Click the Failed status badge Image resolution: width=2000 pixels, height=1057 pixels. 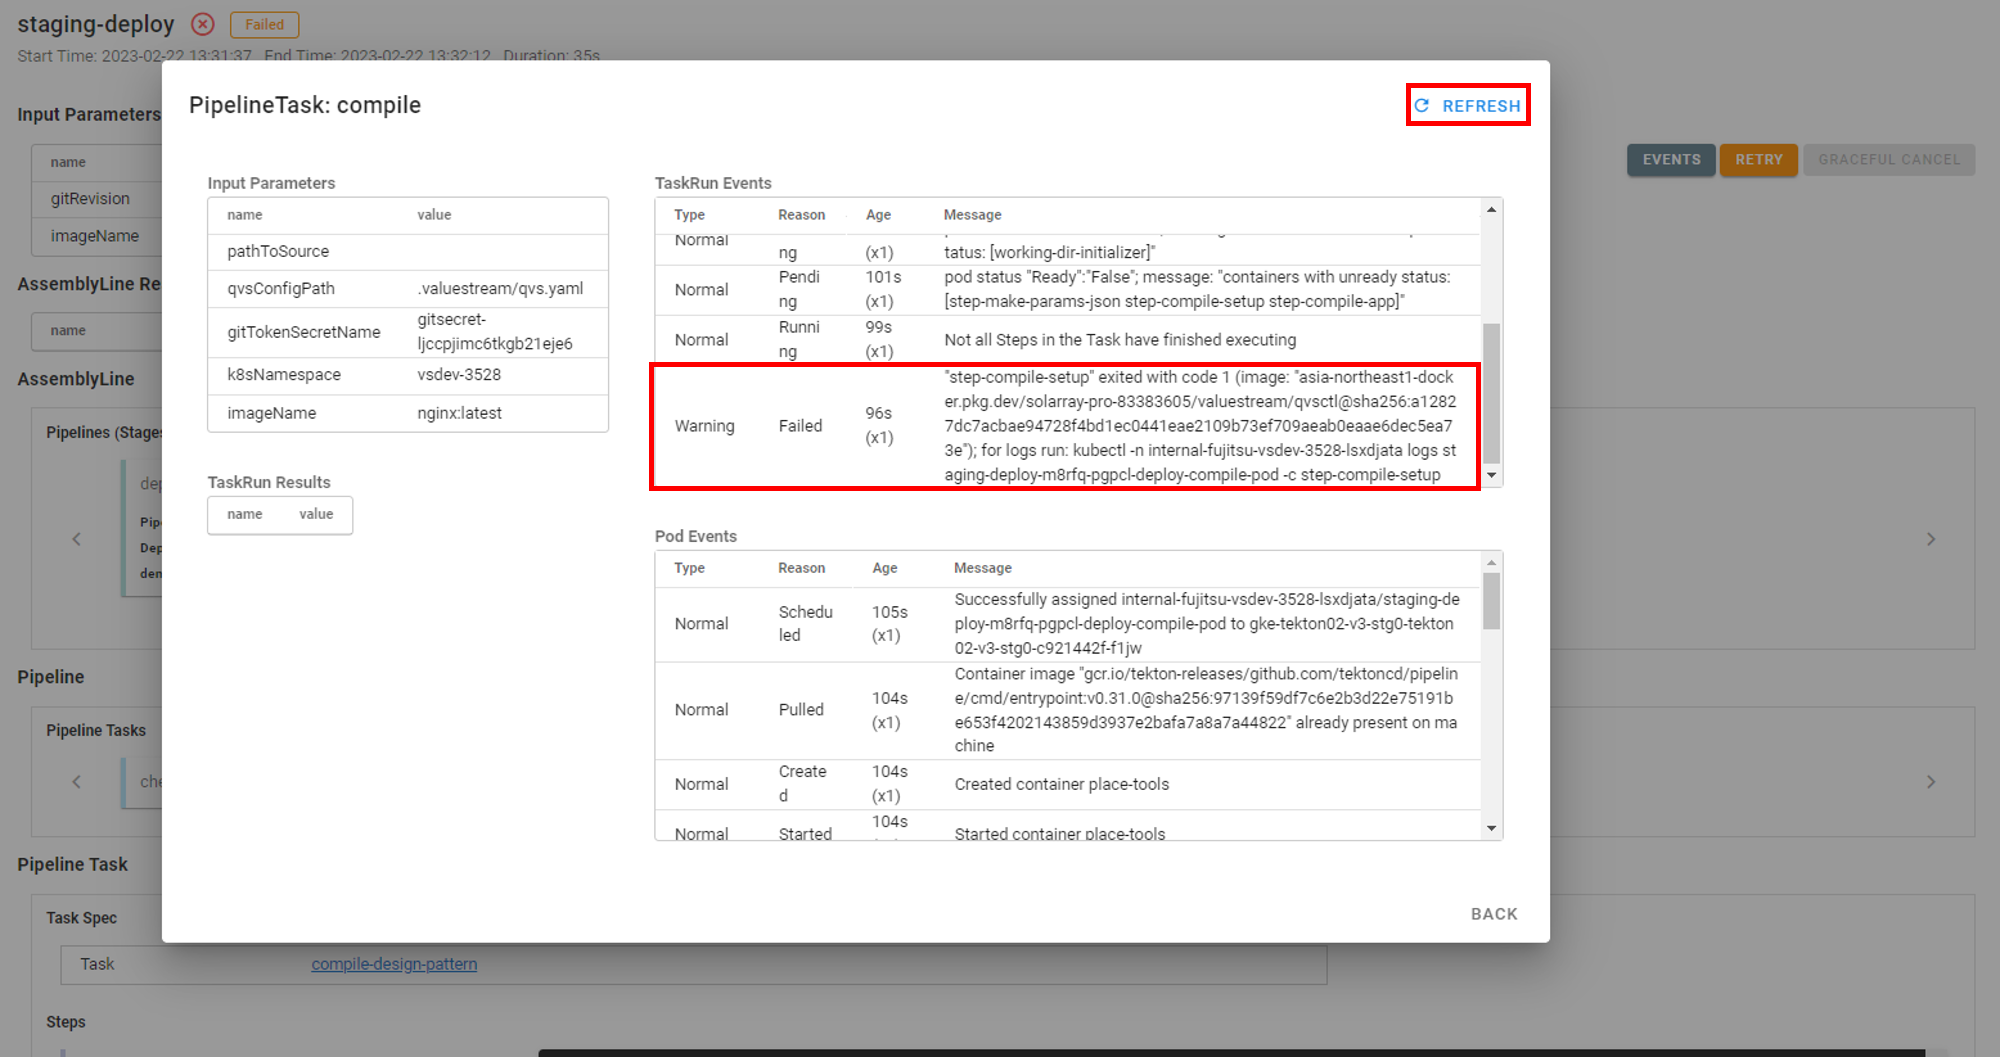(264, 25)
